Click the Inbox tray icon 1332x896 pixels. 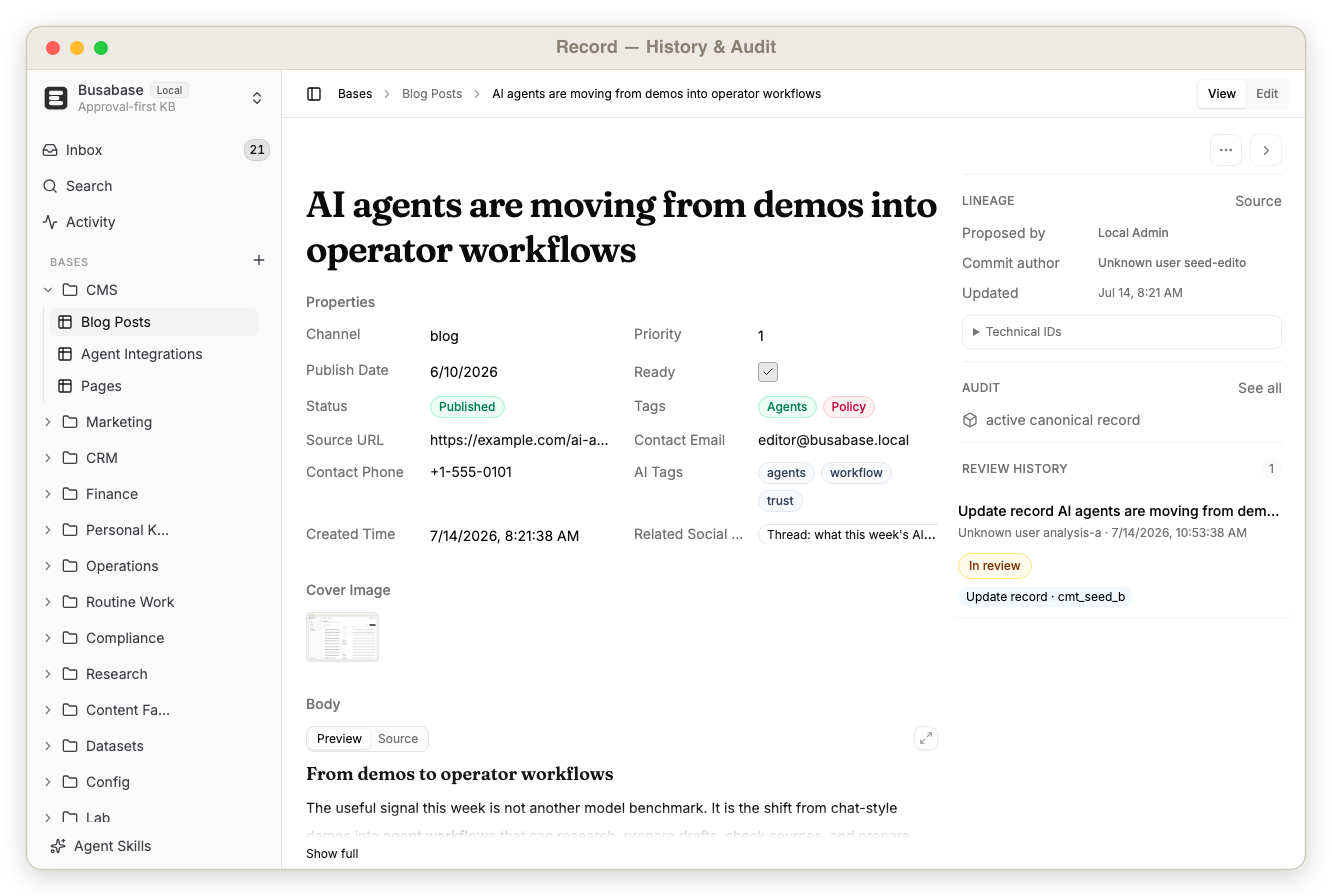[x=50, y=150]
